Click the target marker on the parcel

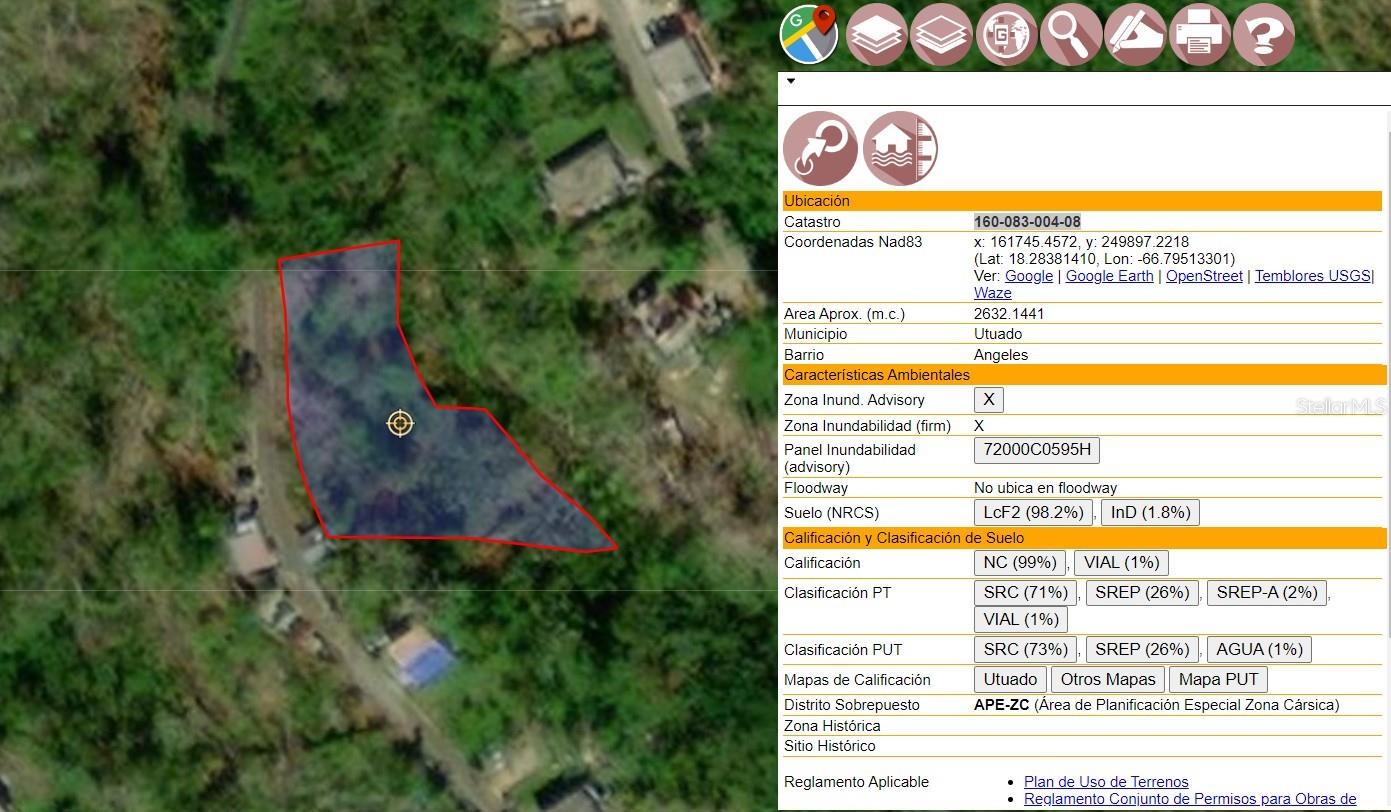click(x=400, y=423)
